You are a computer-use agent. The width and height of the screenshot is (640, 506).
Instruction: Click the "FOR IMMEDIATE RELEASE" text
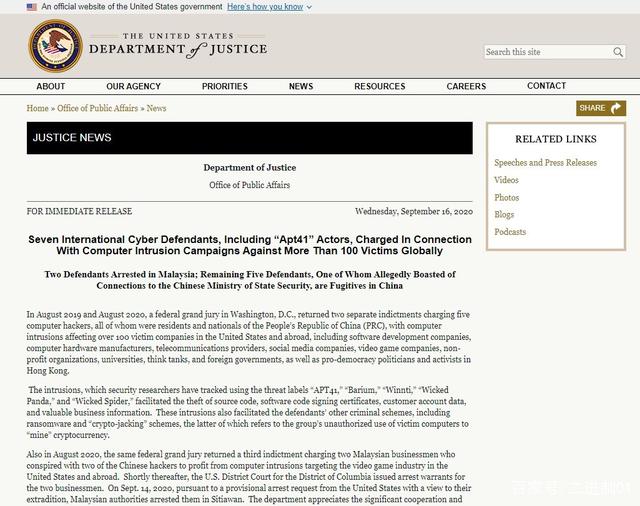(79, 211)
